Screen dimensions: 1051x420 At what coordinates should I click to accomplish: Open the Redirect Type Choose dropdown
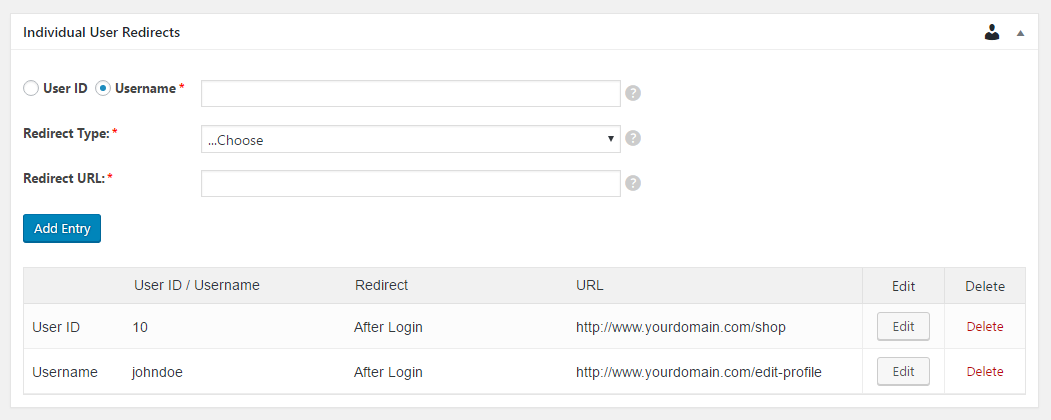point(411,139)
